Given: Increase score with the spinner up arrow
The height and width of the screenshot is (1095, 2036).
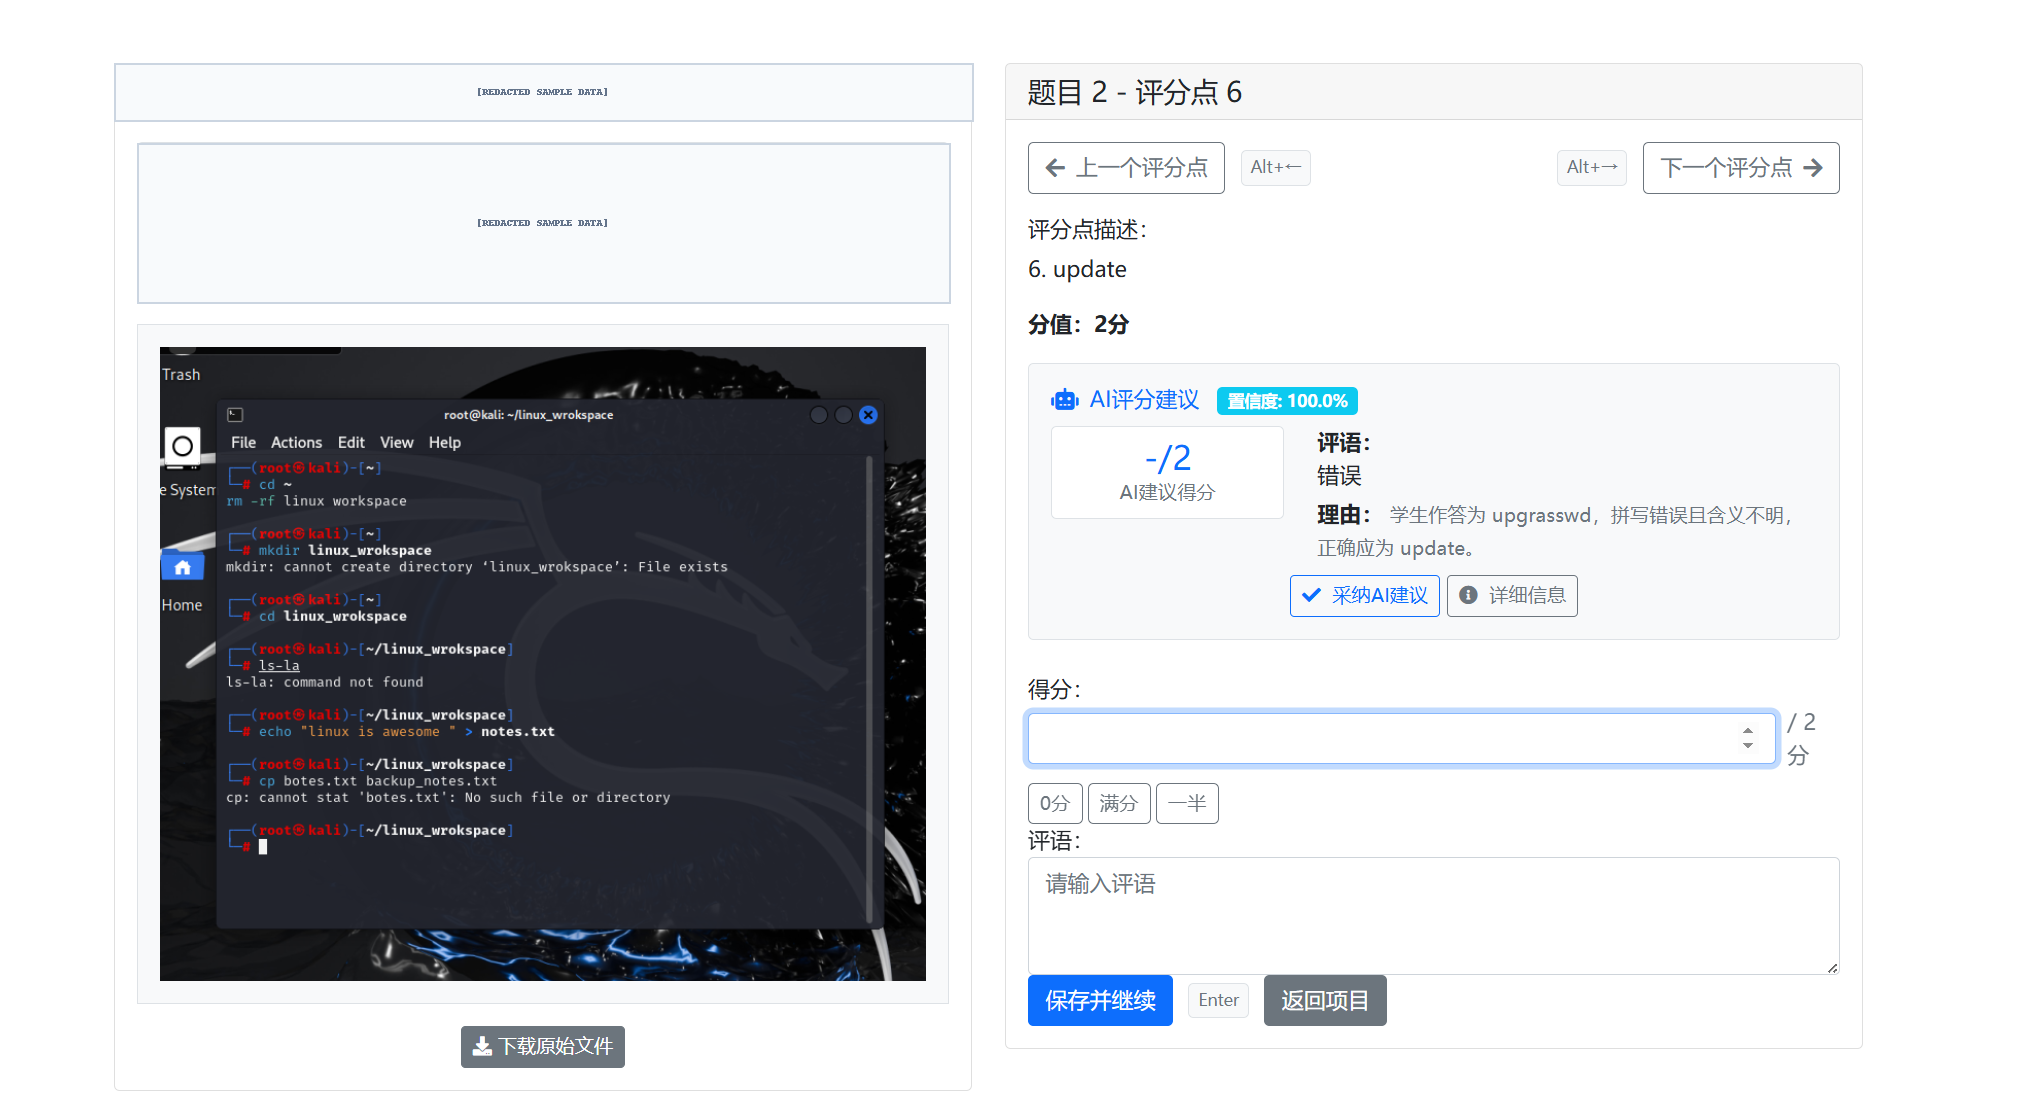Looking at the screenshot, I should click(1748, 731).
